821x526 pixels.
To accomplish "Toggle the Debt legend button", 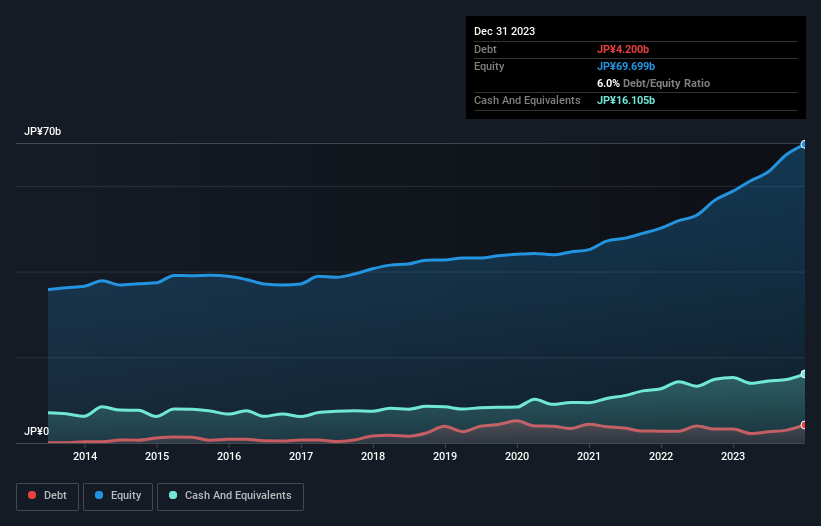I will [48, 496].
